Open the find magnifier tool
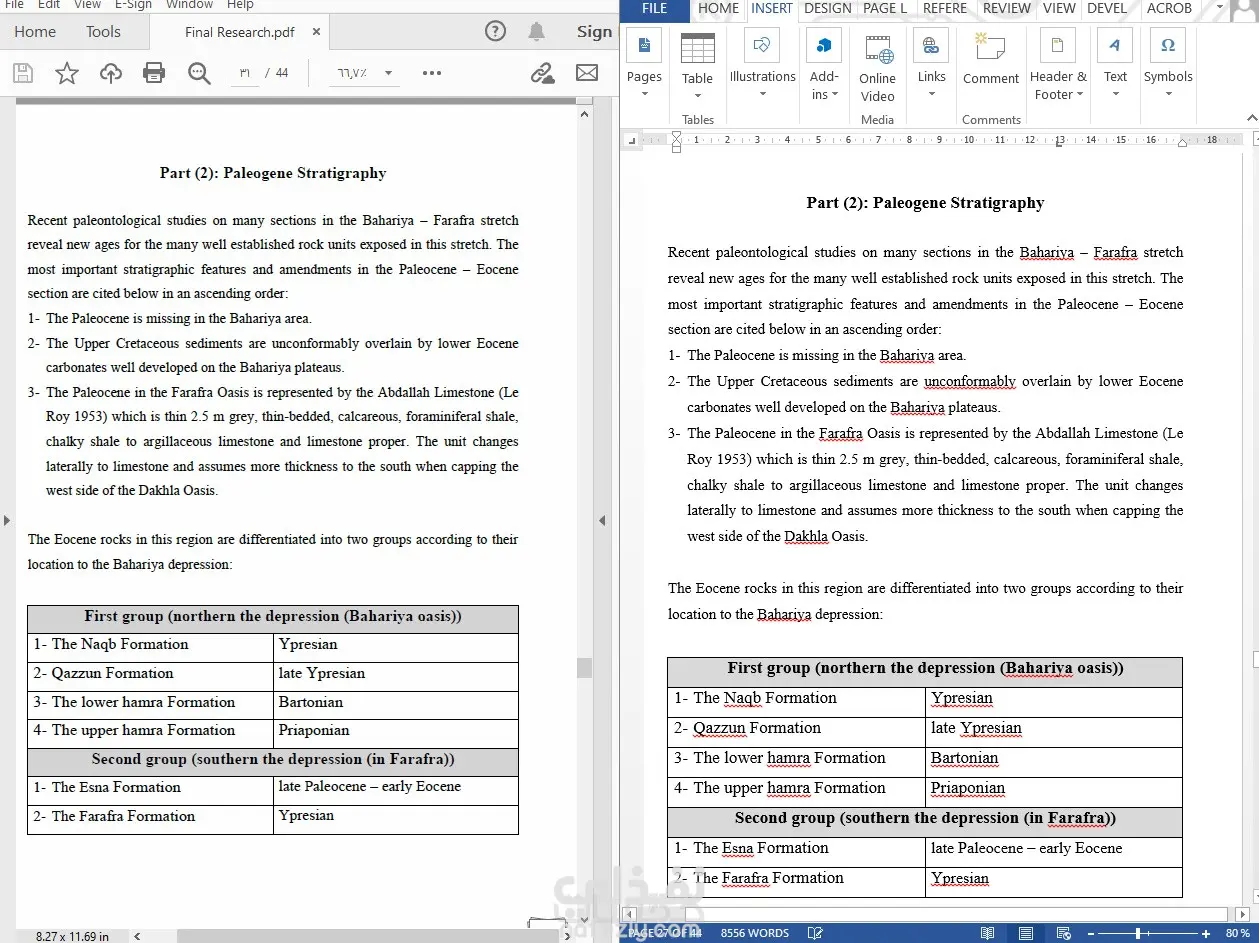 pyautogui.click(x=199, y=73)
